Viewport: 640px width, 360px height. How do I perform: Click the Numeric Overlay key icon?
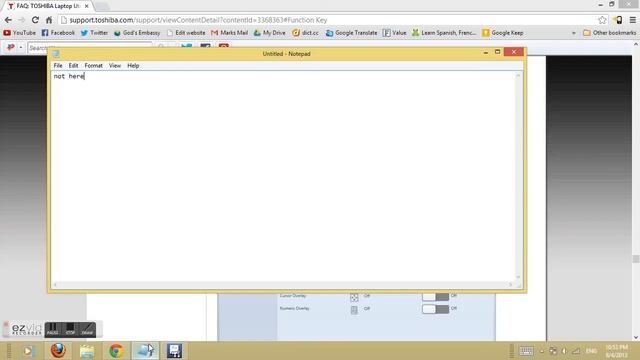354,310
